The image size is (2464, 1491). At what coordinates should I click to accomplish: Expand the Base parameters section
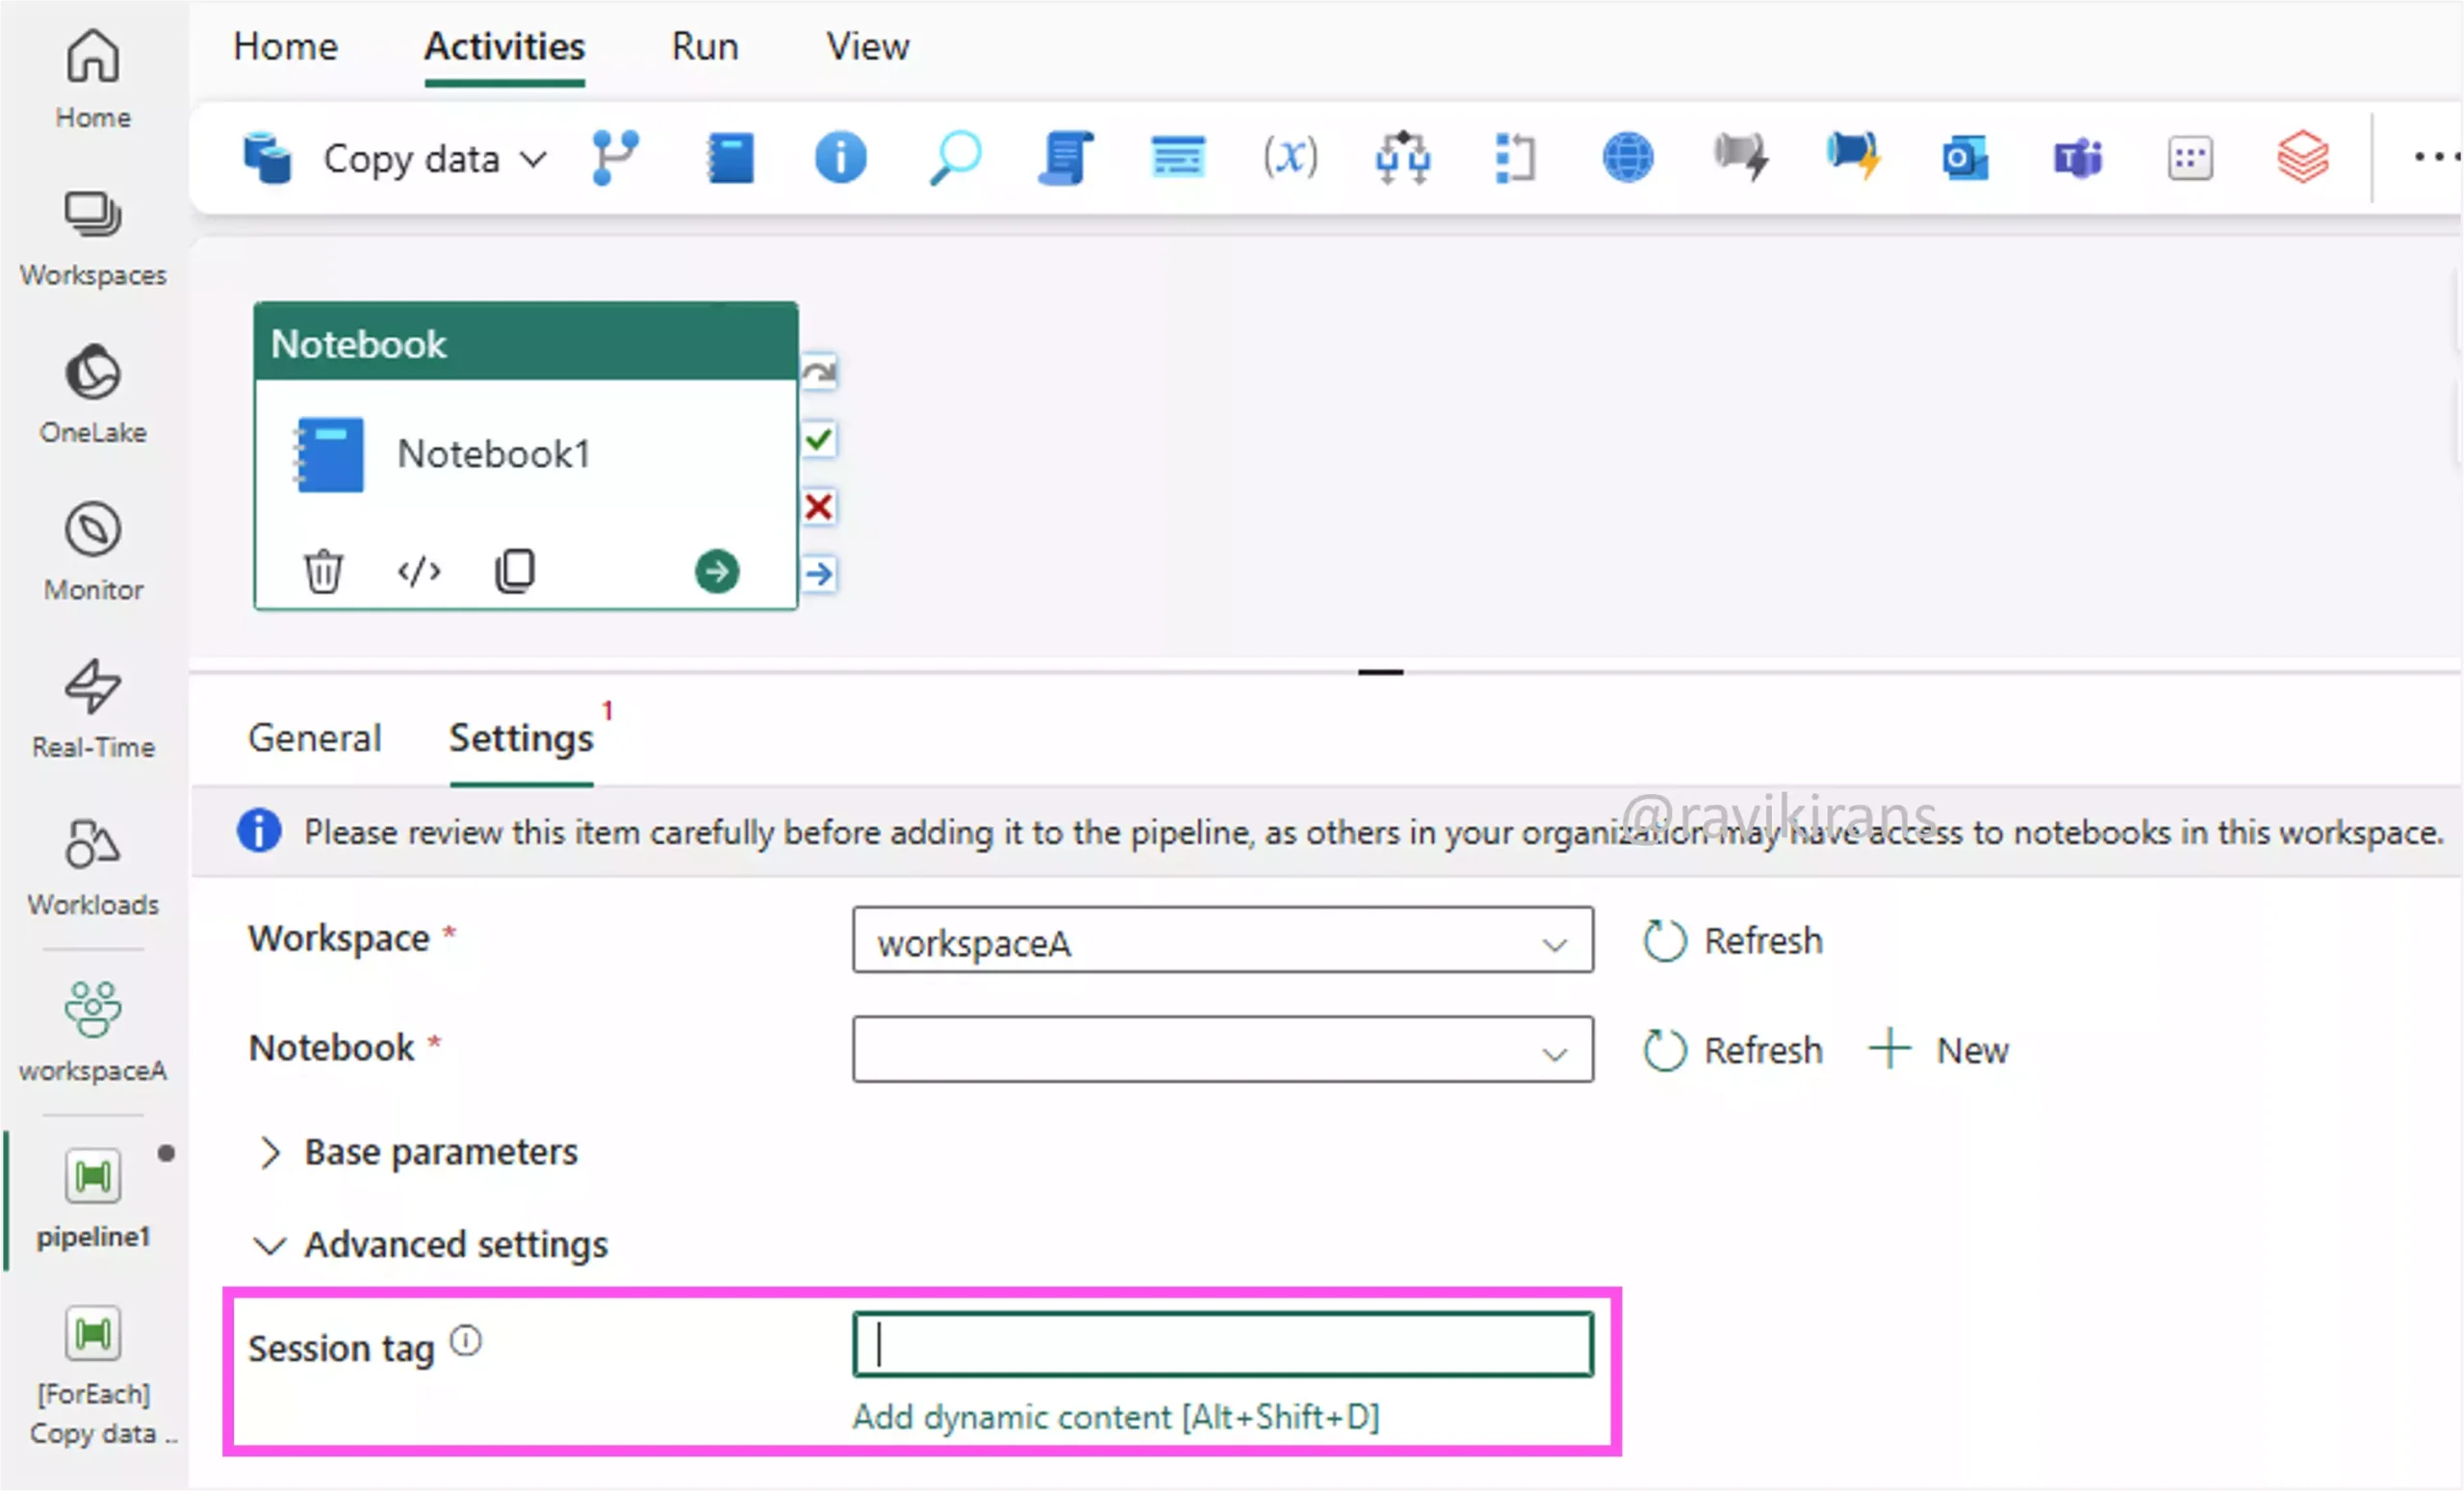tap(417, 1152)
